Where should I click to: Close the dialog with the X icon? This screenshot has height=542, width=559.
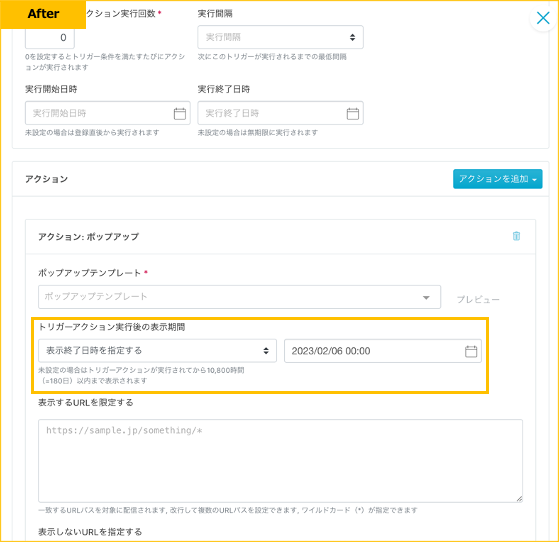tap(543, 18)
